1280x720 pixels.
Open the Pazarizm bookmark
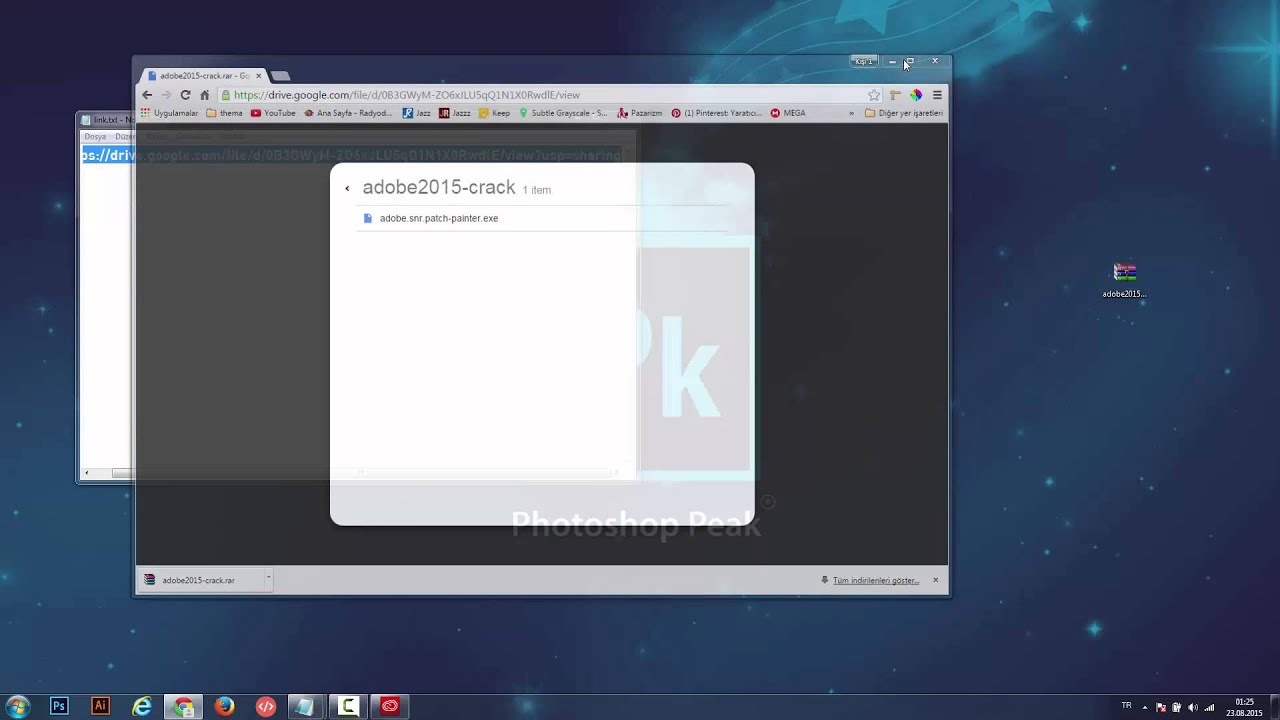click(640, 113)
